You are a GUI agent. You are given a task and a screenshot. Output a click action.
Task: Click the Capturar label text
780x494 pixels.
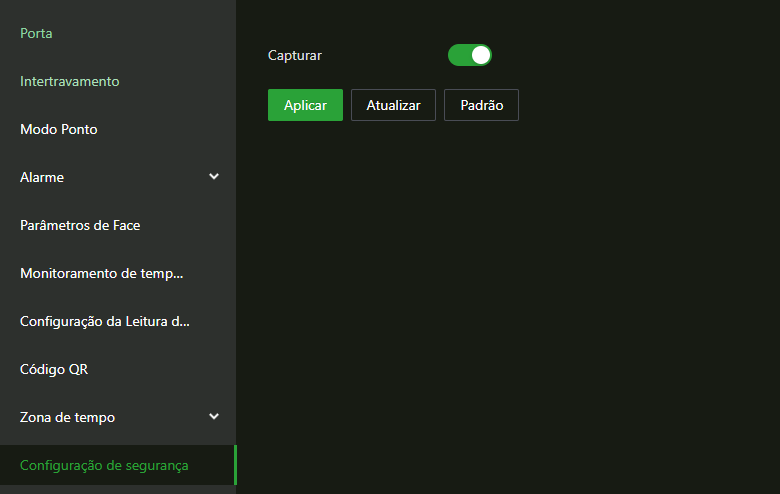tap(295, 55)
